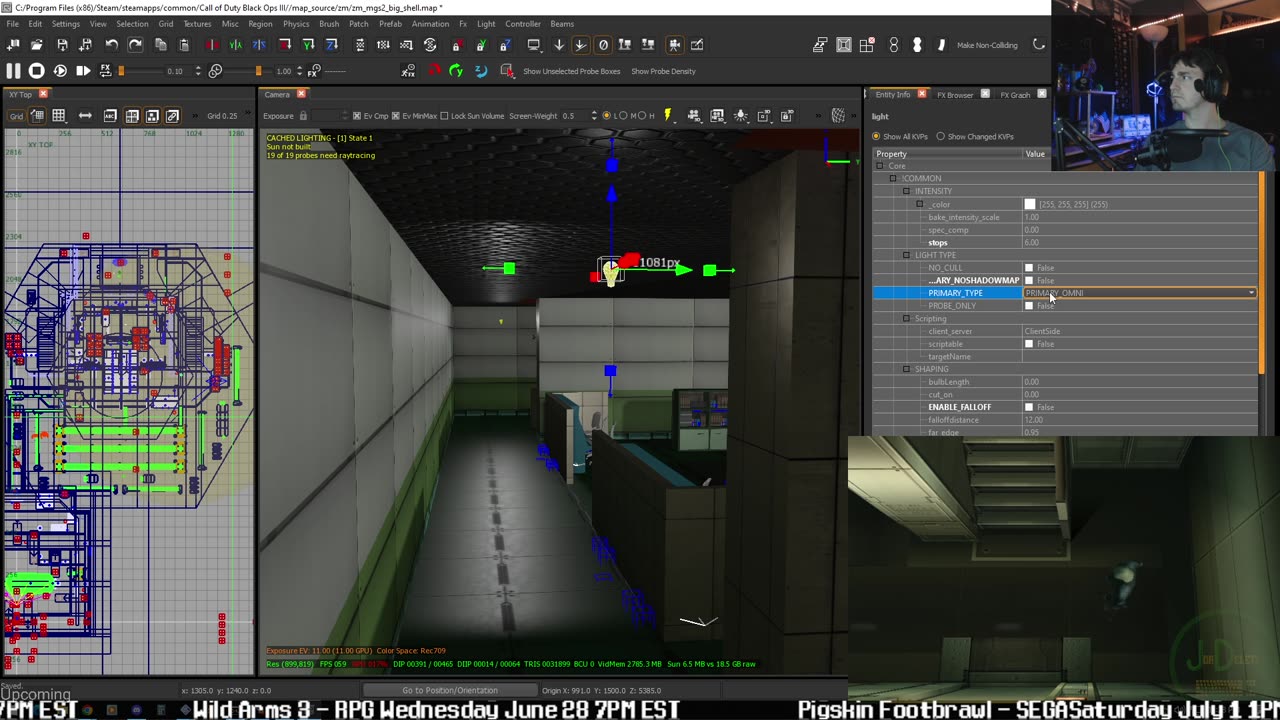Open the Light menu
1280x720 pixels.
[x=486, y=24]
